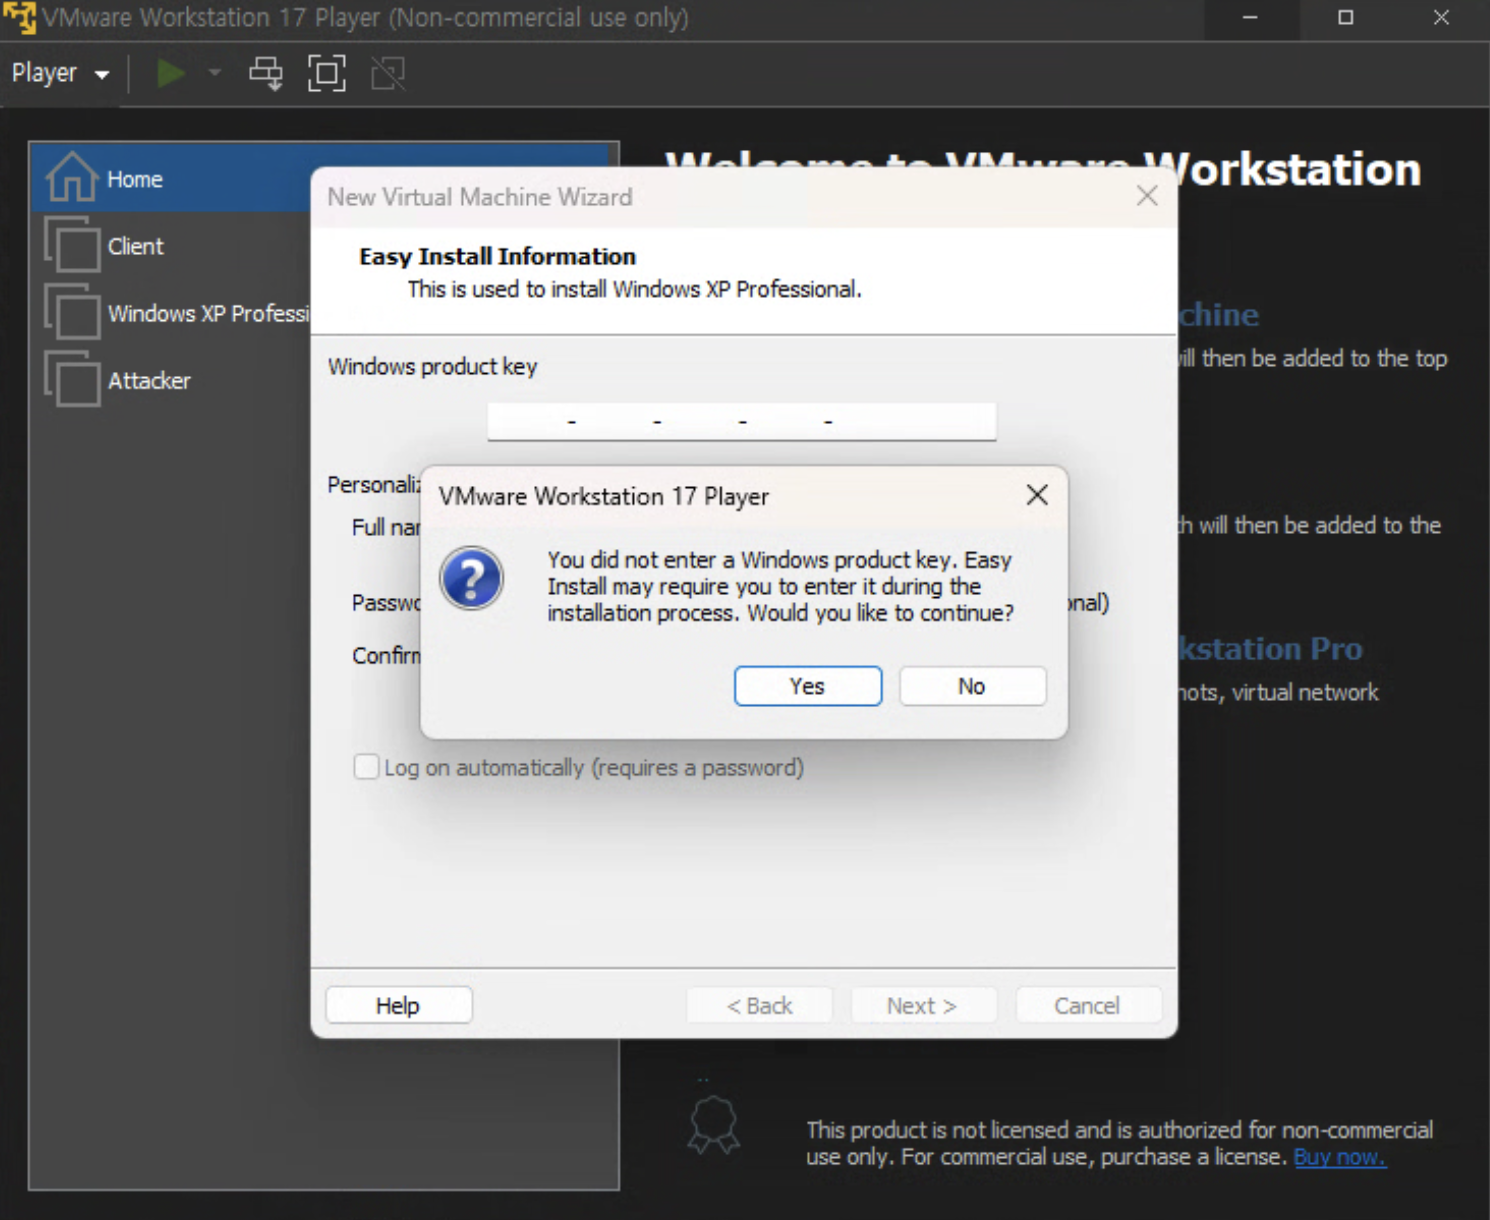Click the Unity mode toolbar icon
1490x1220 pixels.
tap(388, 73)
